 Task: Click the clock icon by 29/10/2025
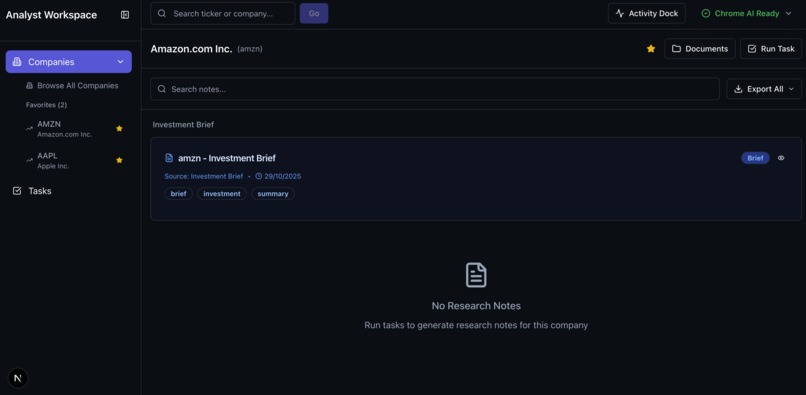[259, 176]
